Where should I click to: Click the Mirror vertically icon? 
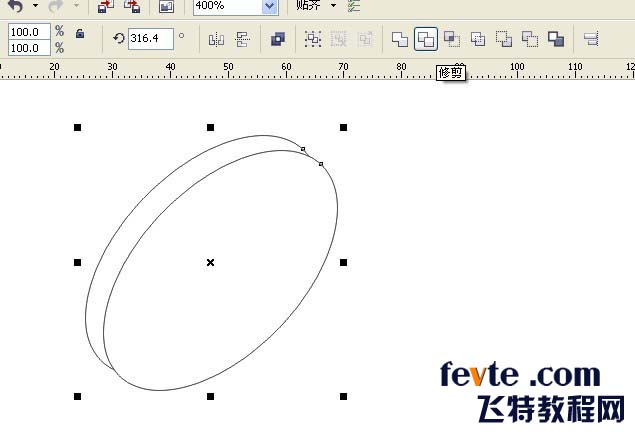click(x=242, y=40)
